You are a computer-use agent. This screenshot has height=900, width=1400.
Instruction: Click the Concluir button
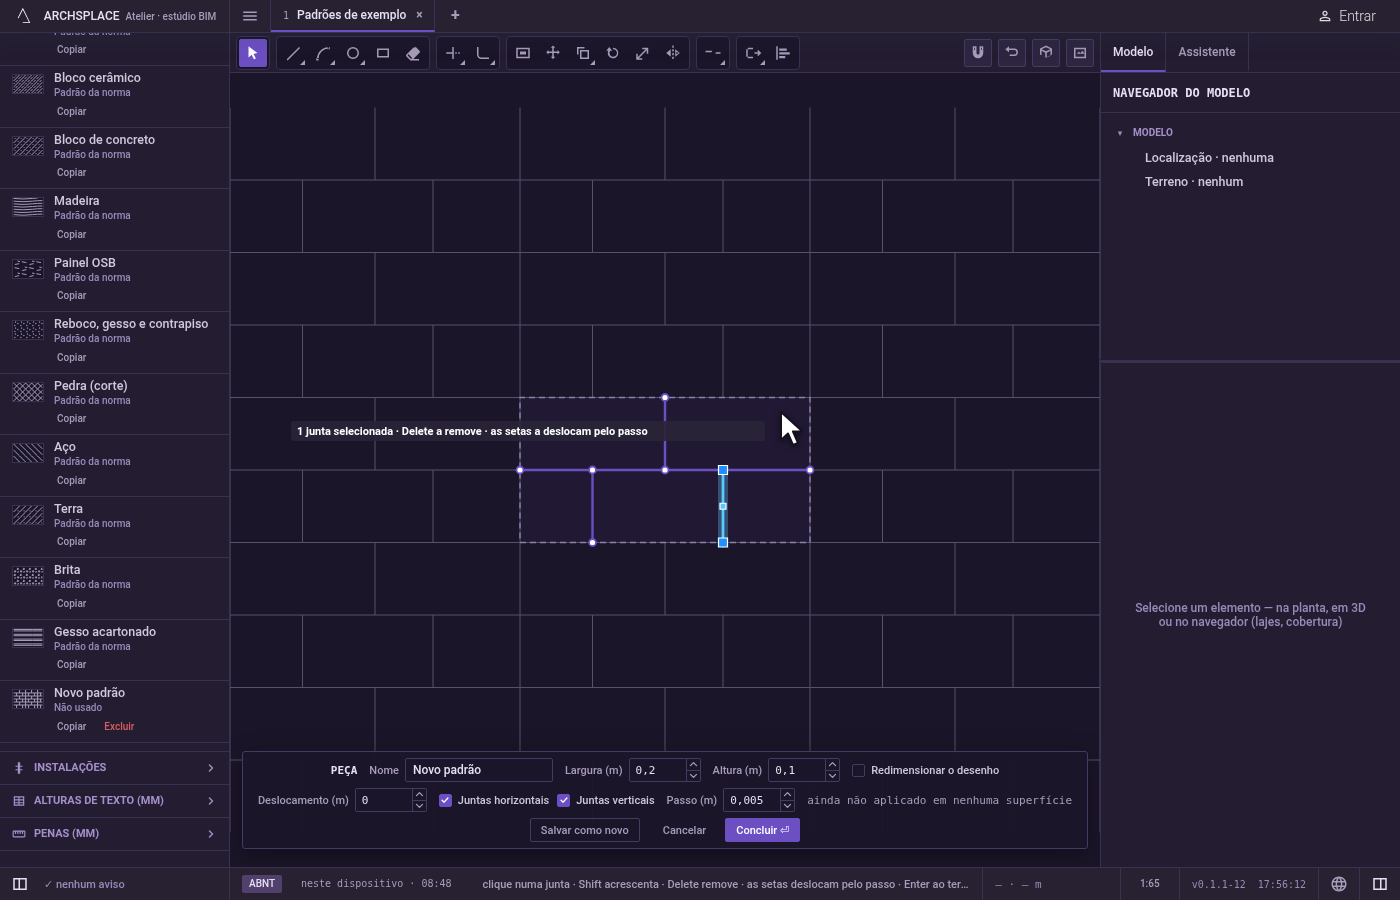(762, 830)
